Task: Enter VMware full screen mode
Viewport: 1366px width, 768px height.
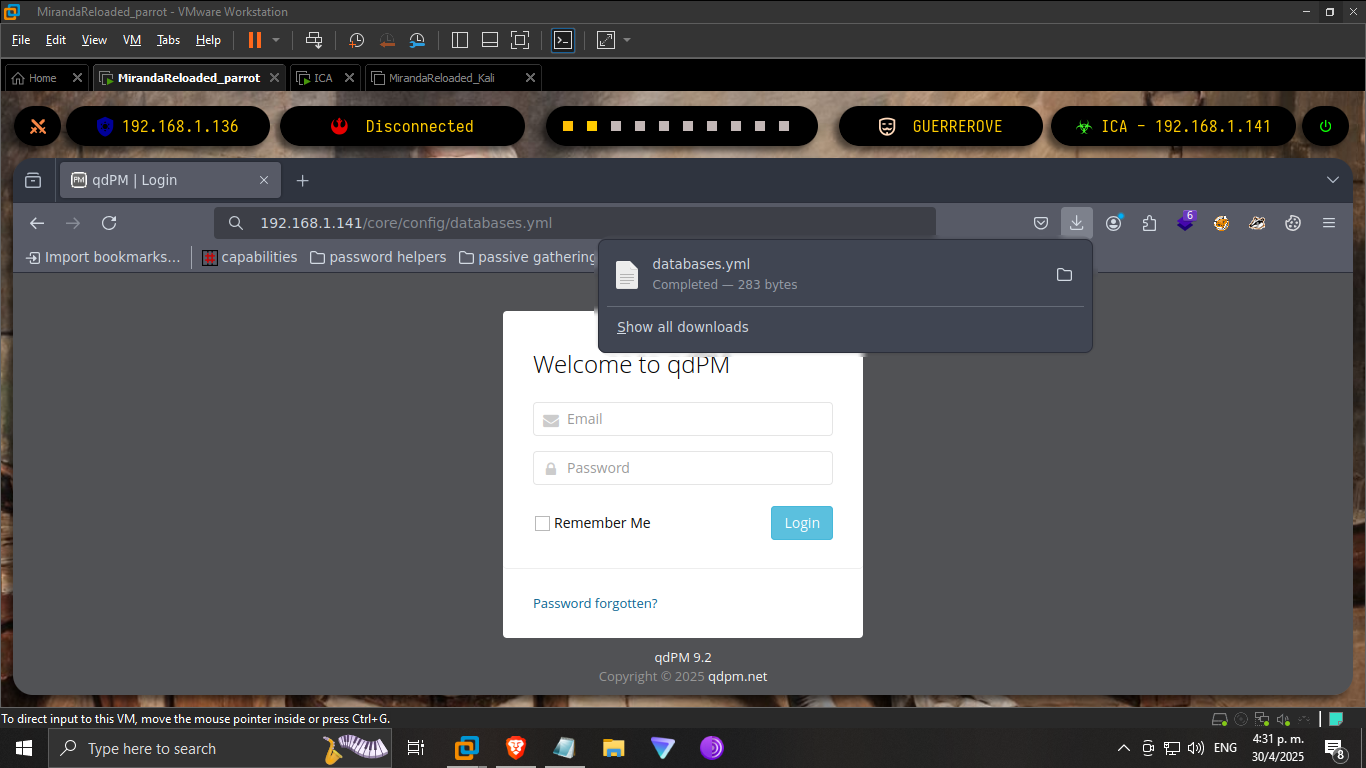Action: [x=519, y=40]
